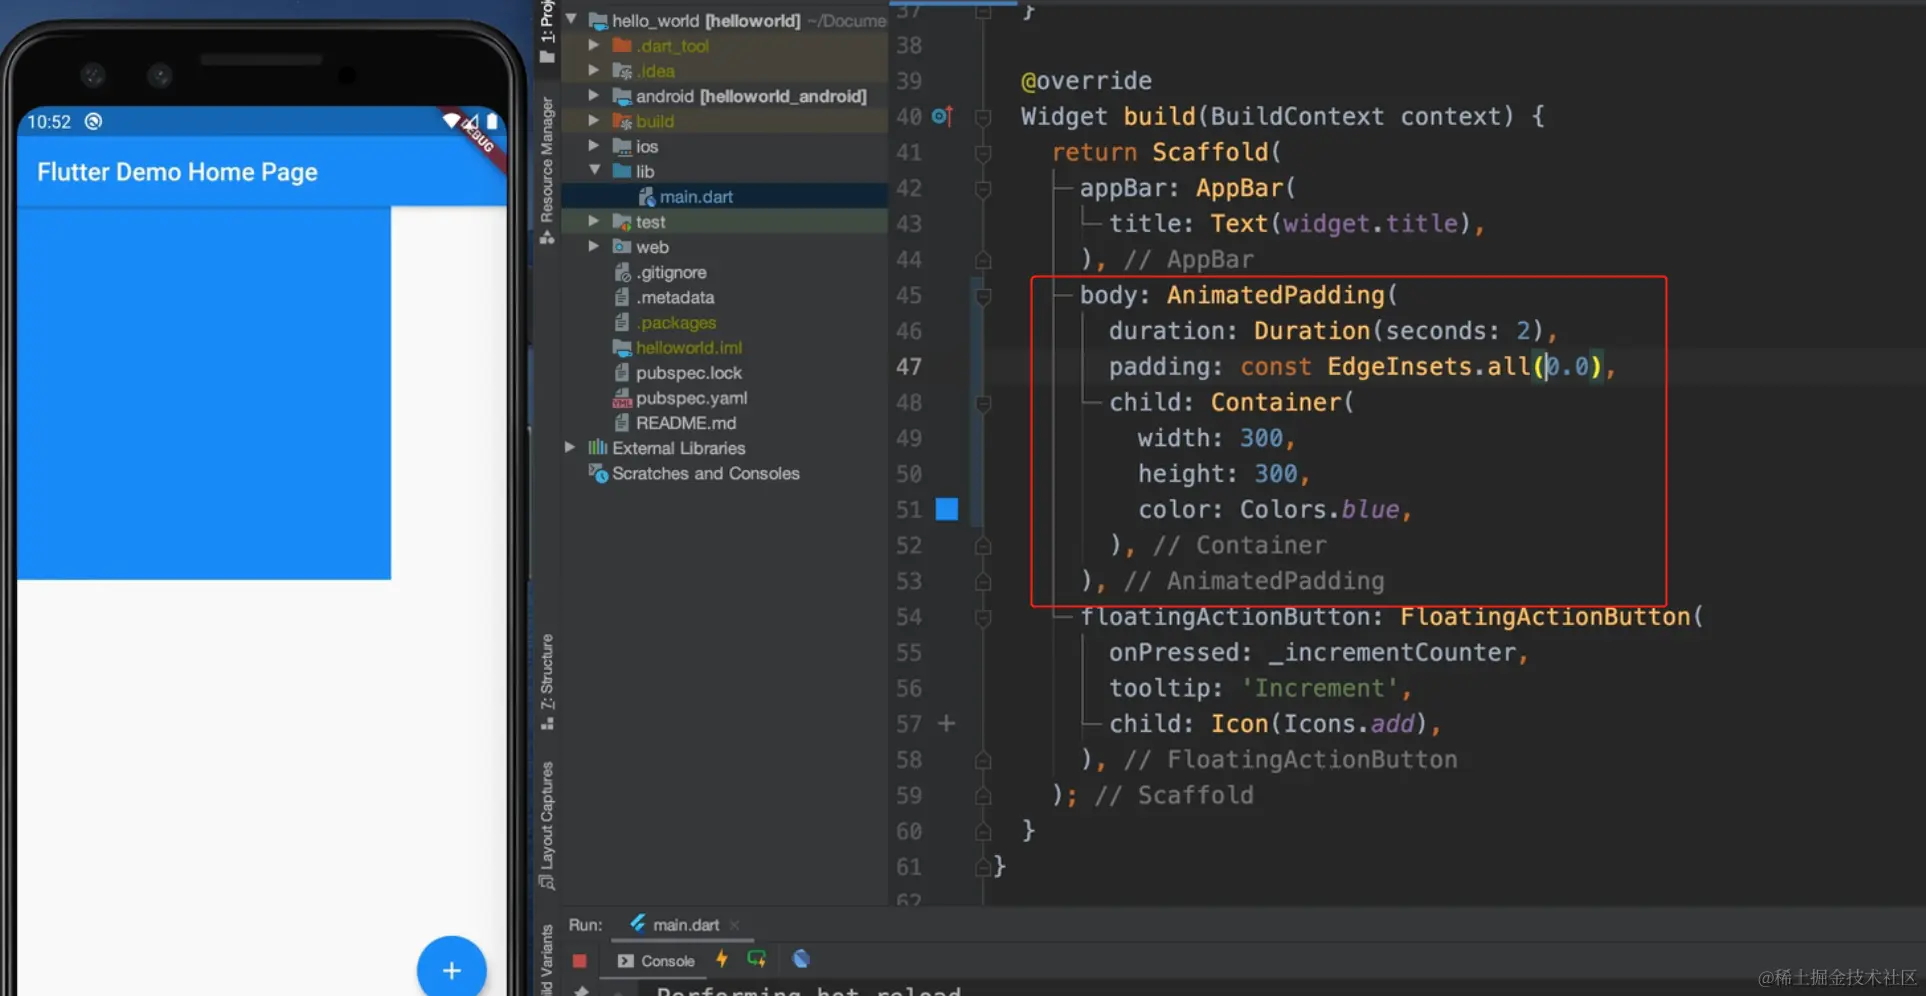The width and height of the screenshot is (1926, 996).
Task: Expand the .dart_tool folder
Action: (594, 45)
